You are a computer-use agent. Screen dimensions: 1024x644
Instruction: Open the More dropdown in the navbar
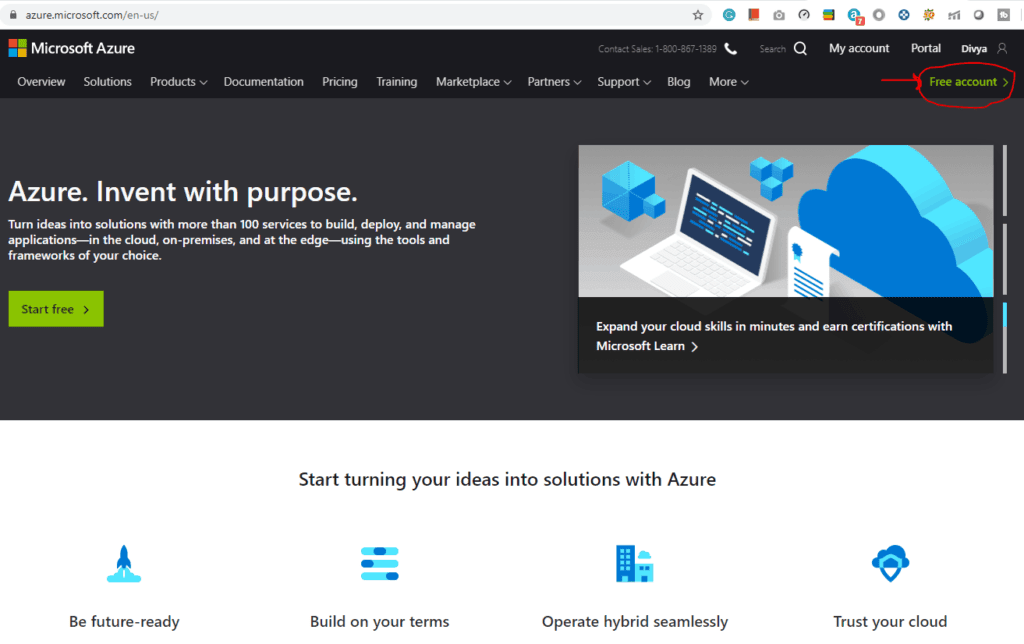pyautogui.click(x=728, y=82)
